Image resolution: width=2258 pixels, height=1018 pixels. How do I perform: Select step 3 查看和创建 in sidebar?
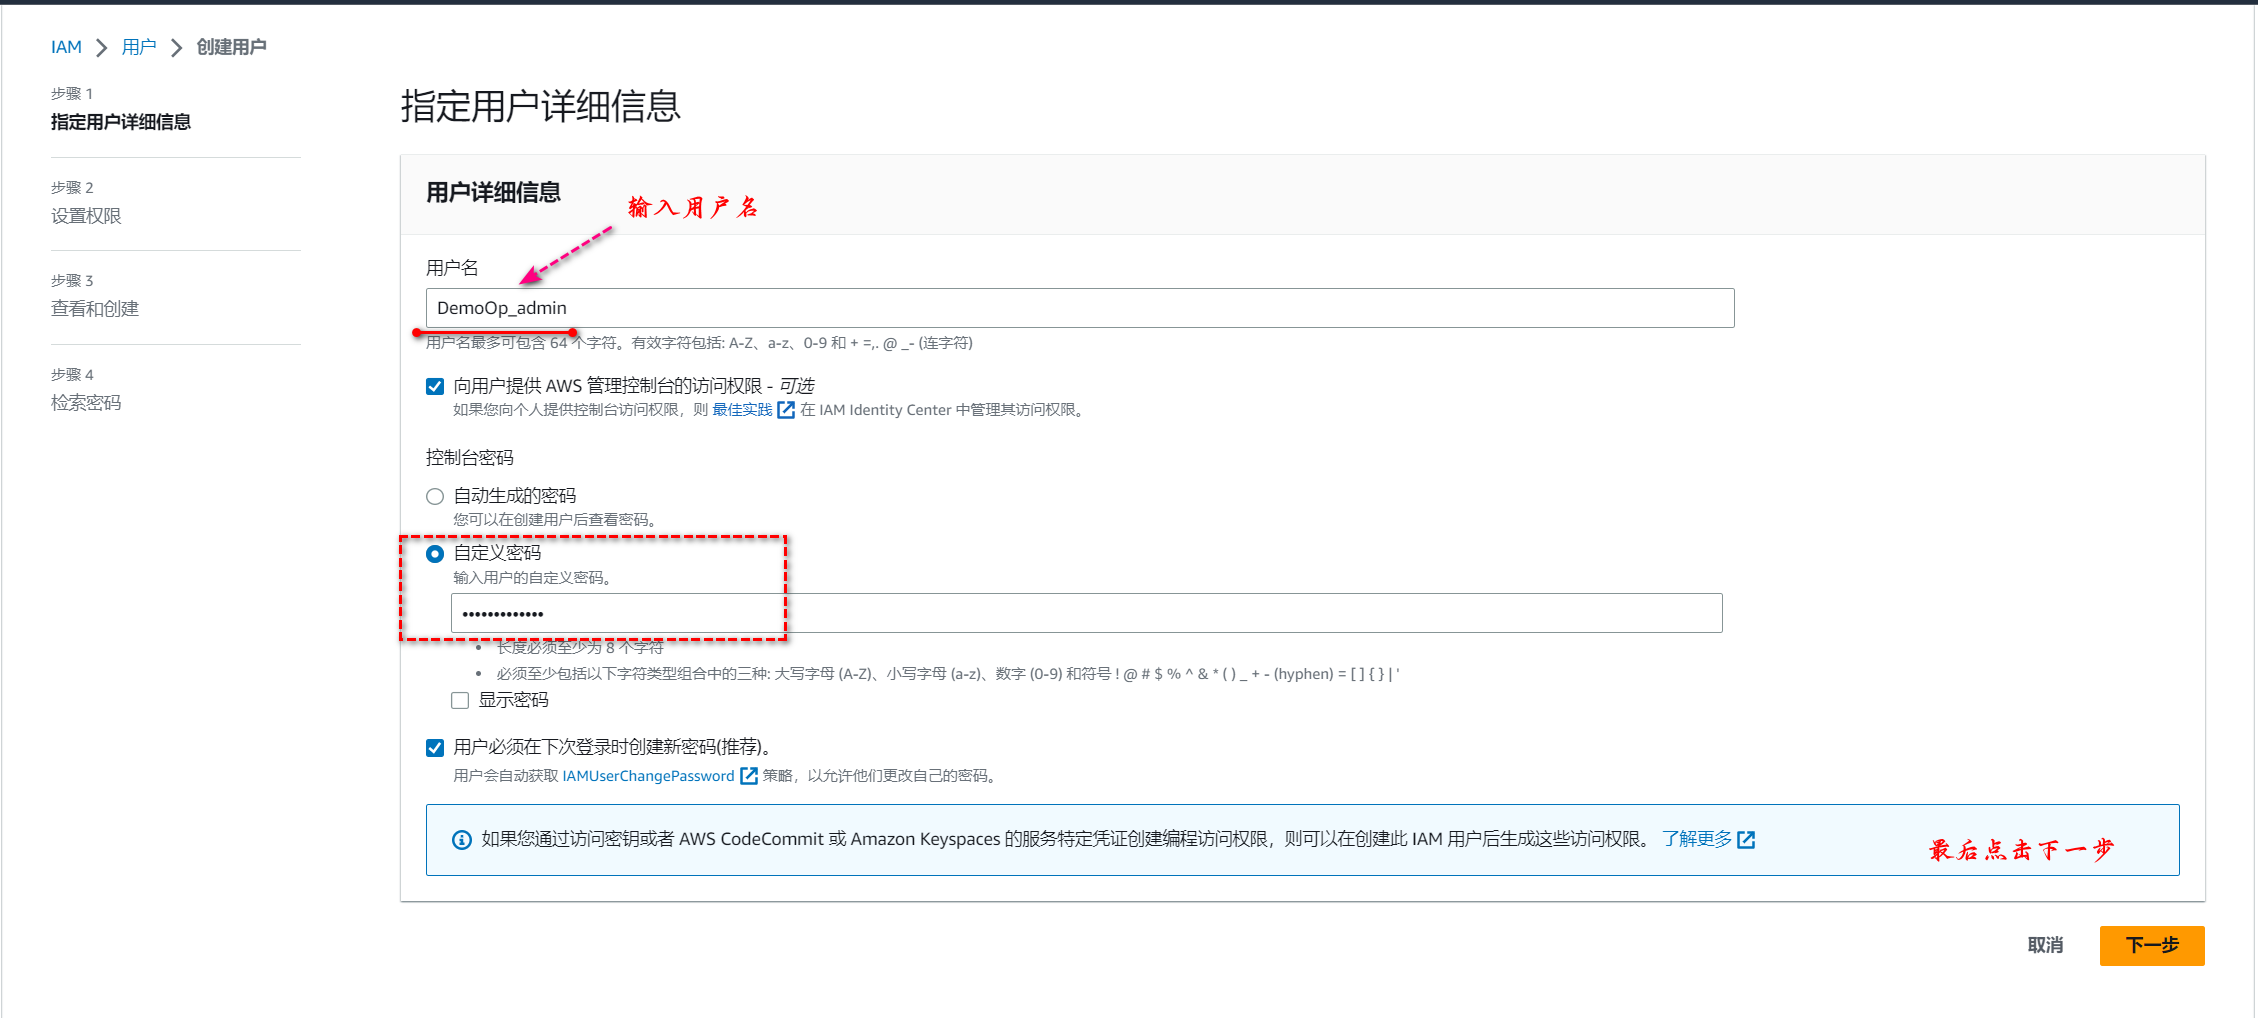[x=95, y=309]
